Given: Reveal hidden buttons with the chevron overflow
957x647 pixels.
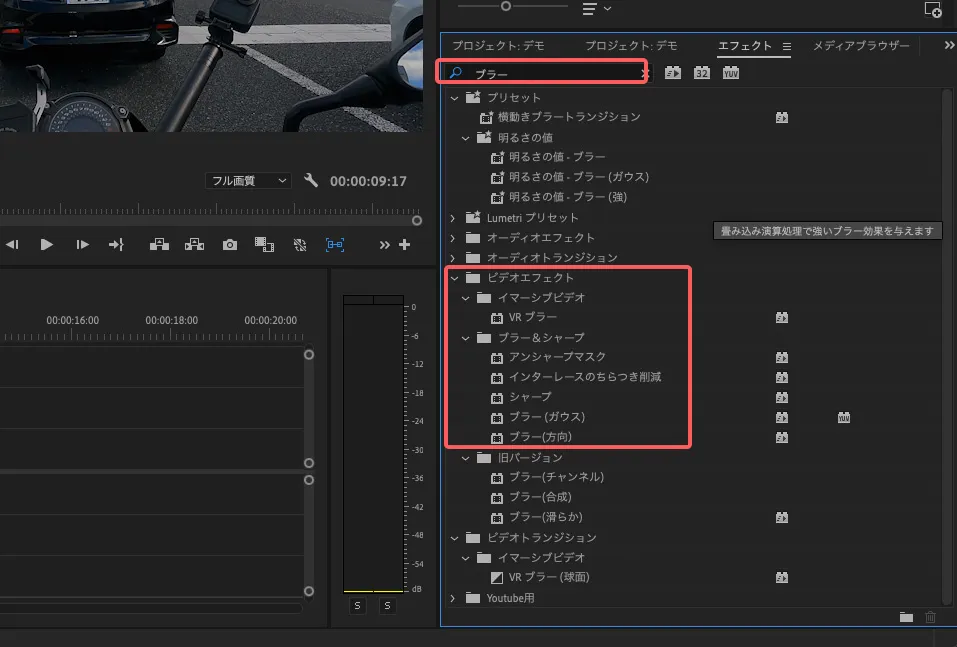Looking at the screenshot, I should (383, 244).
